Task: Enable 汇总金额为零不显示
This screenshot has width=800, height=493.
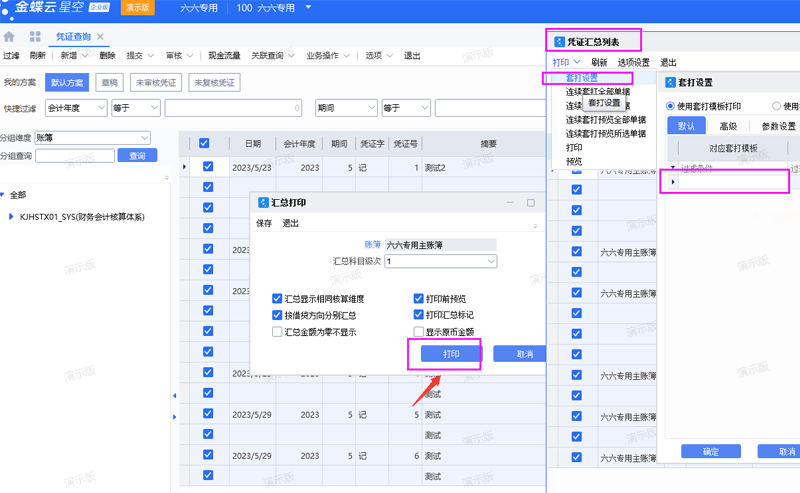Action: point(277,332)
